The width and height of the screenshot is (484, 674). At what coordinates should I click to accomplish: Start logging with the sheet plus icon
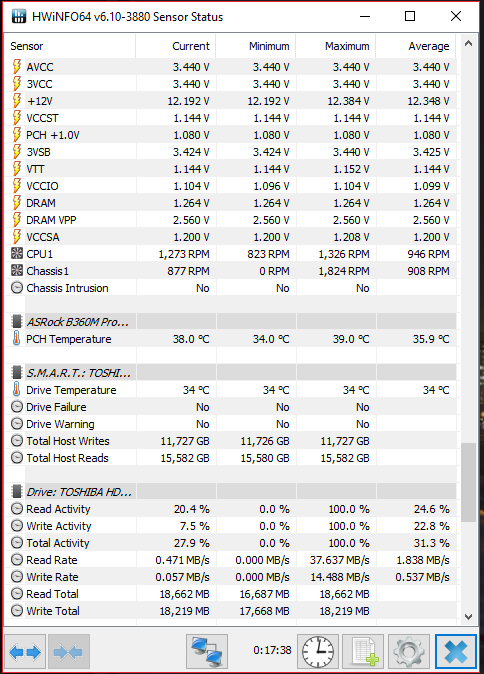[364, 652]
